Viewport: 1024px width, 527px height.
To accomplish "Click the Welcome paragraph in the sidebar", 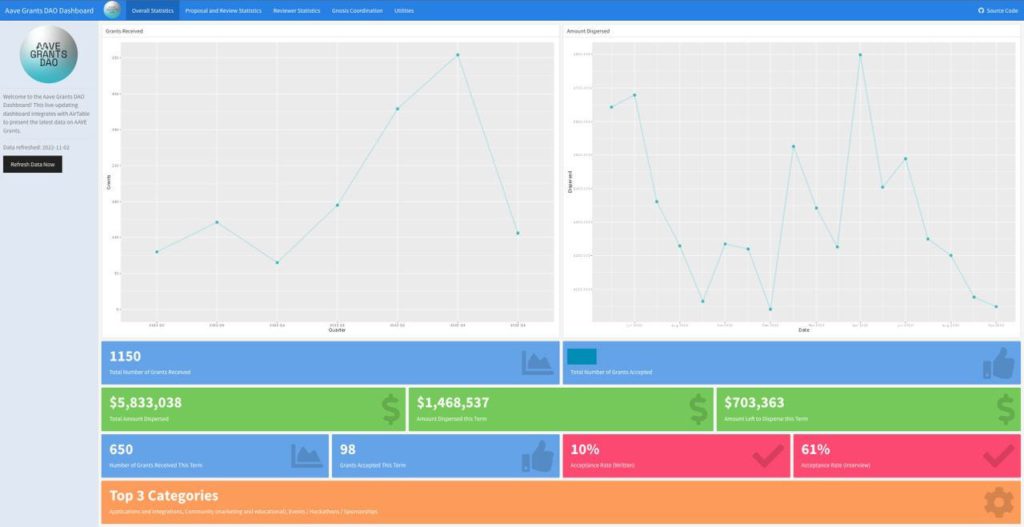I will click(x=47, y=114).
